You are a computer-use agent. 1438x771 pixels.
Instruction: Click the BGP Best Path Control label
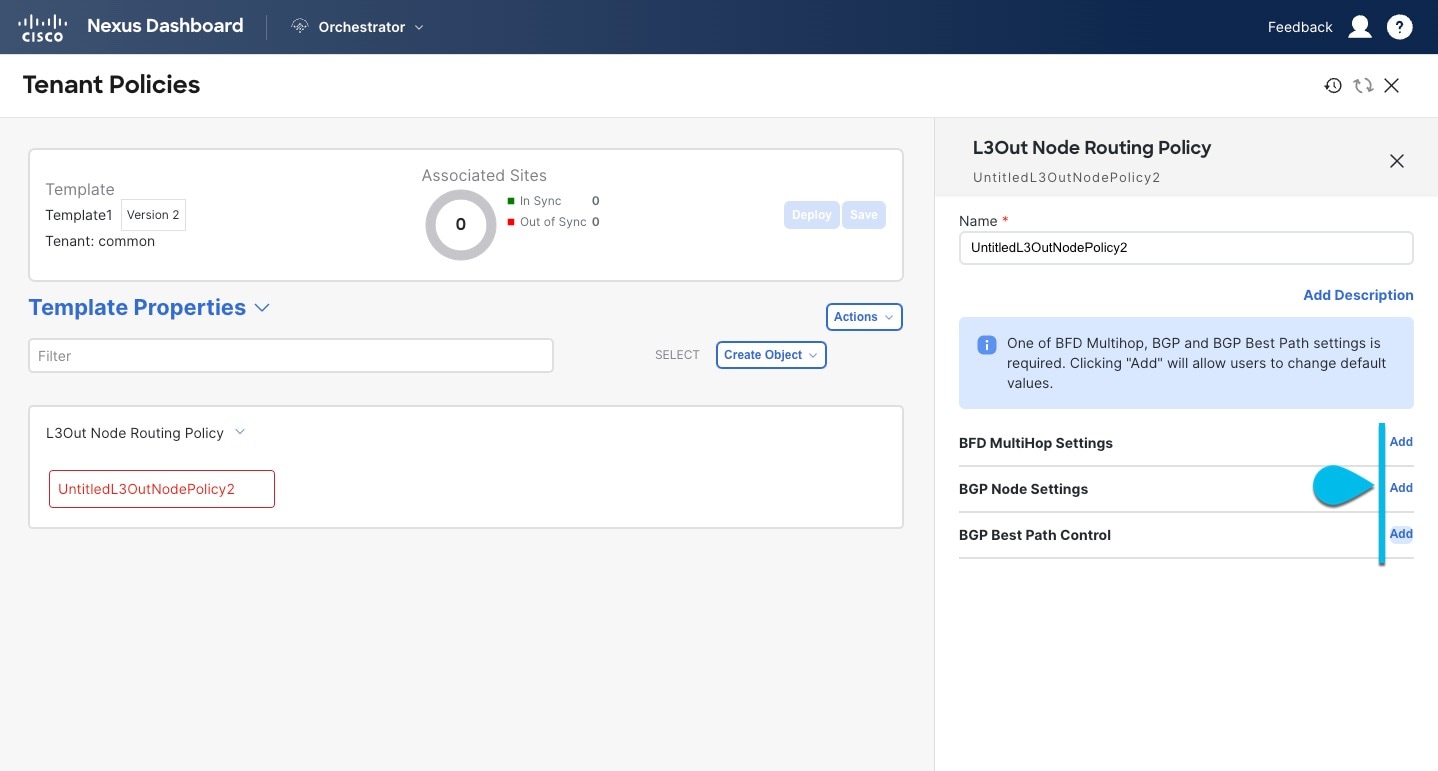(x=1035, y=535)
